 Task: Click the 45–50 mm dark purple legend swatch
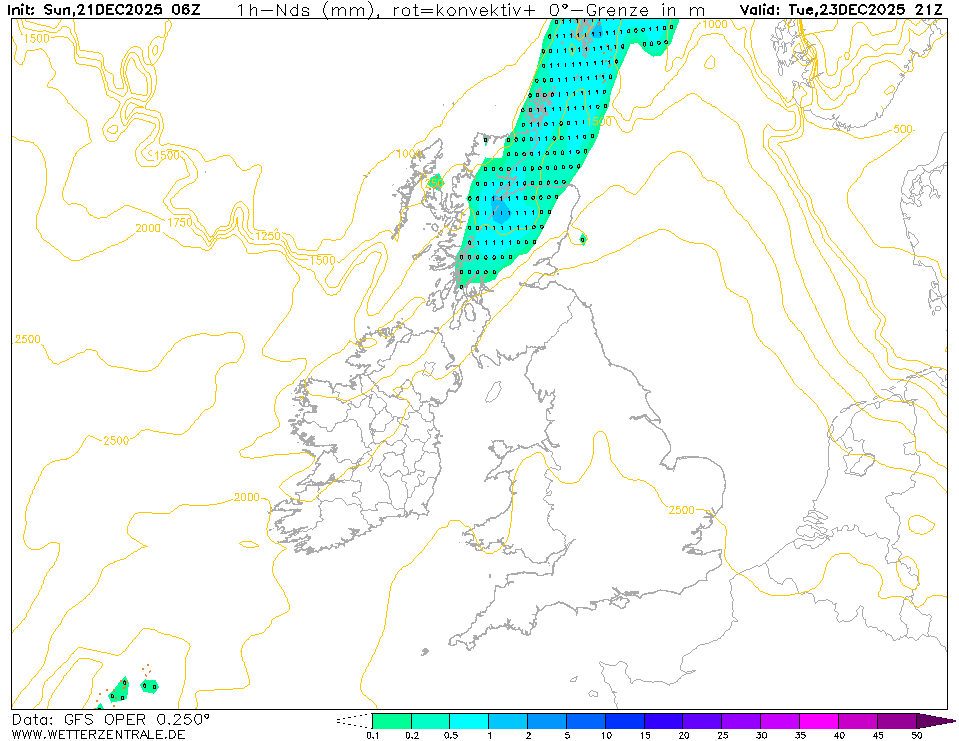click(897, 720)
